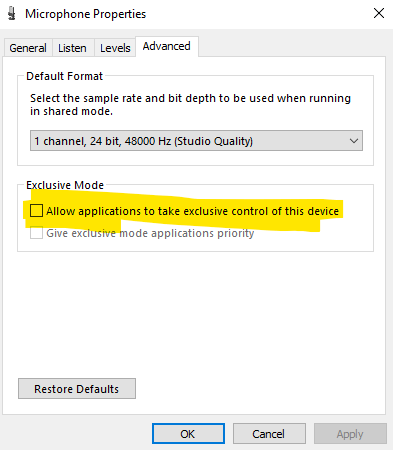Click the 'Allow applications to take exclusive control' label

(x=192, y=211)
